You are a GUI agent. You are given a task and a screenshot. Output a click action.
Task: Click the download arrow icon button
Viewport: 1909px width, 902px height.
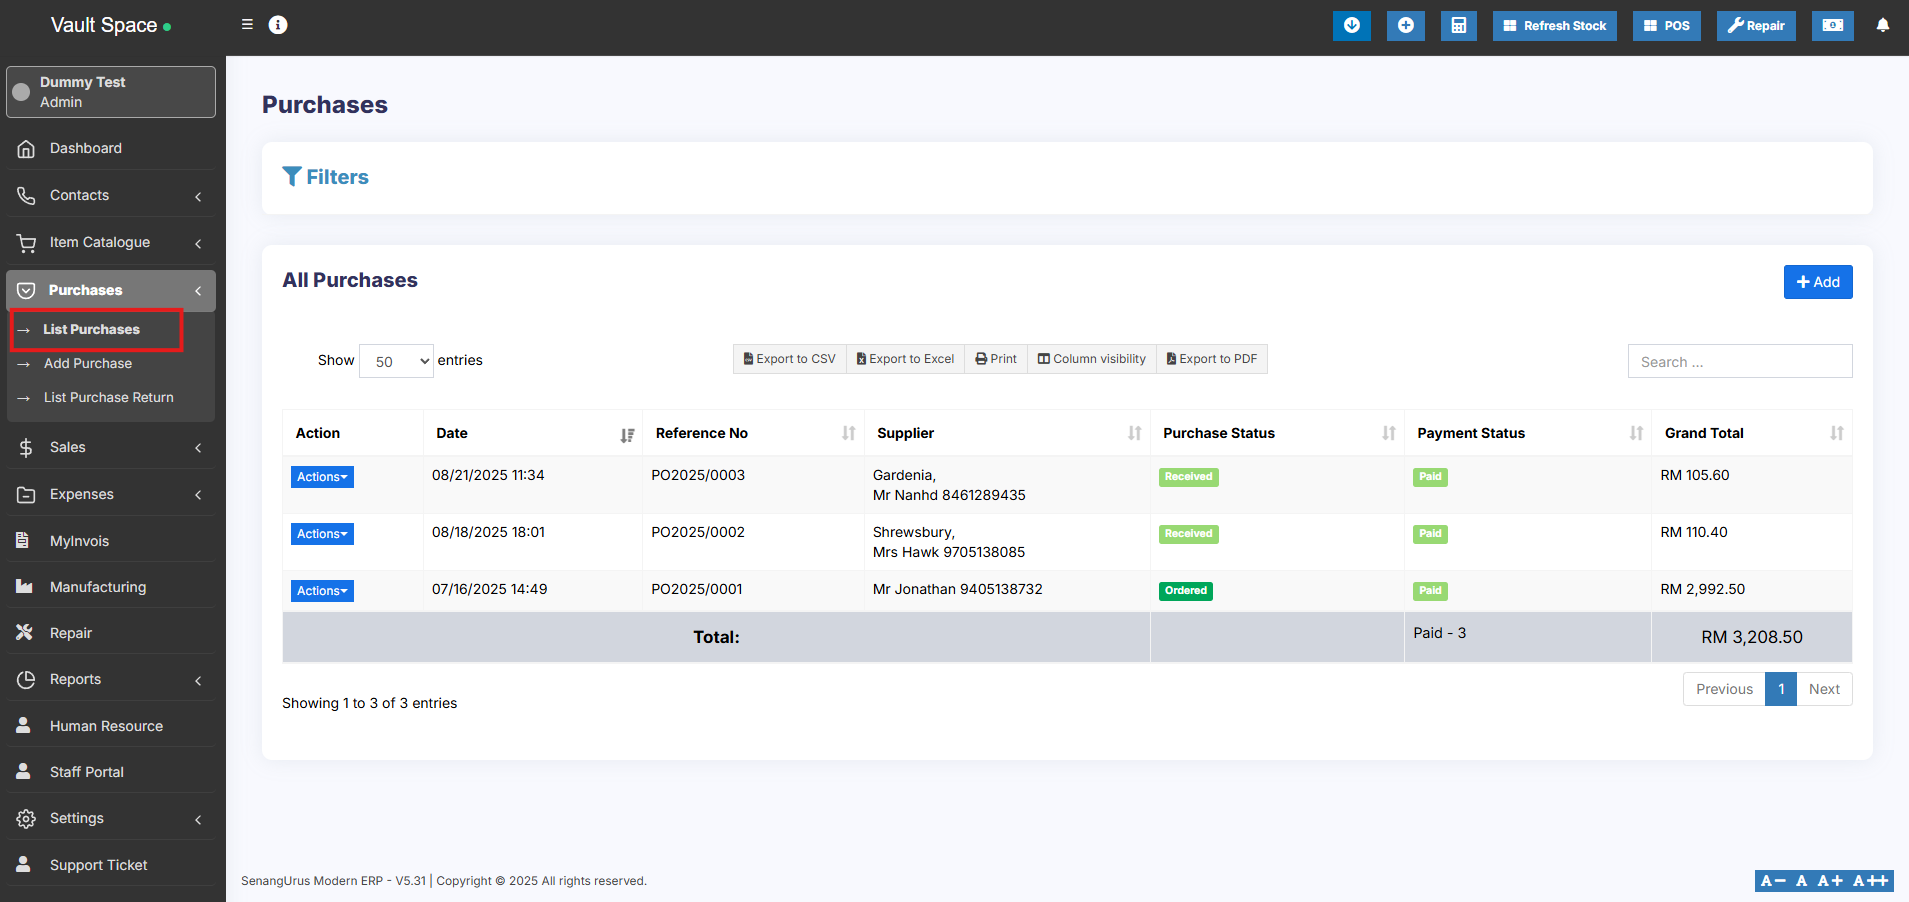point(1351,26)
